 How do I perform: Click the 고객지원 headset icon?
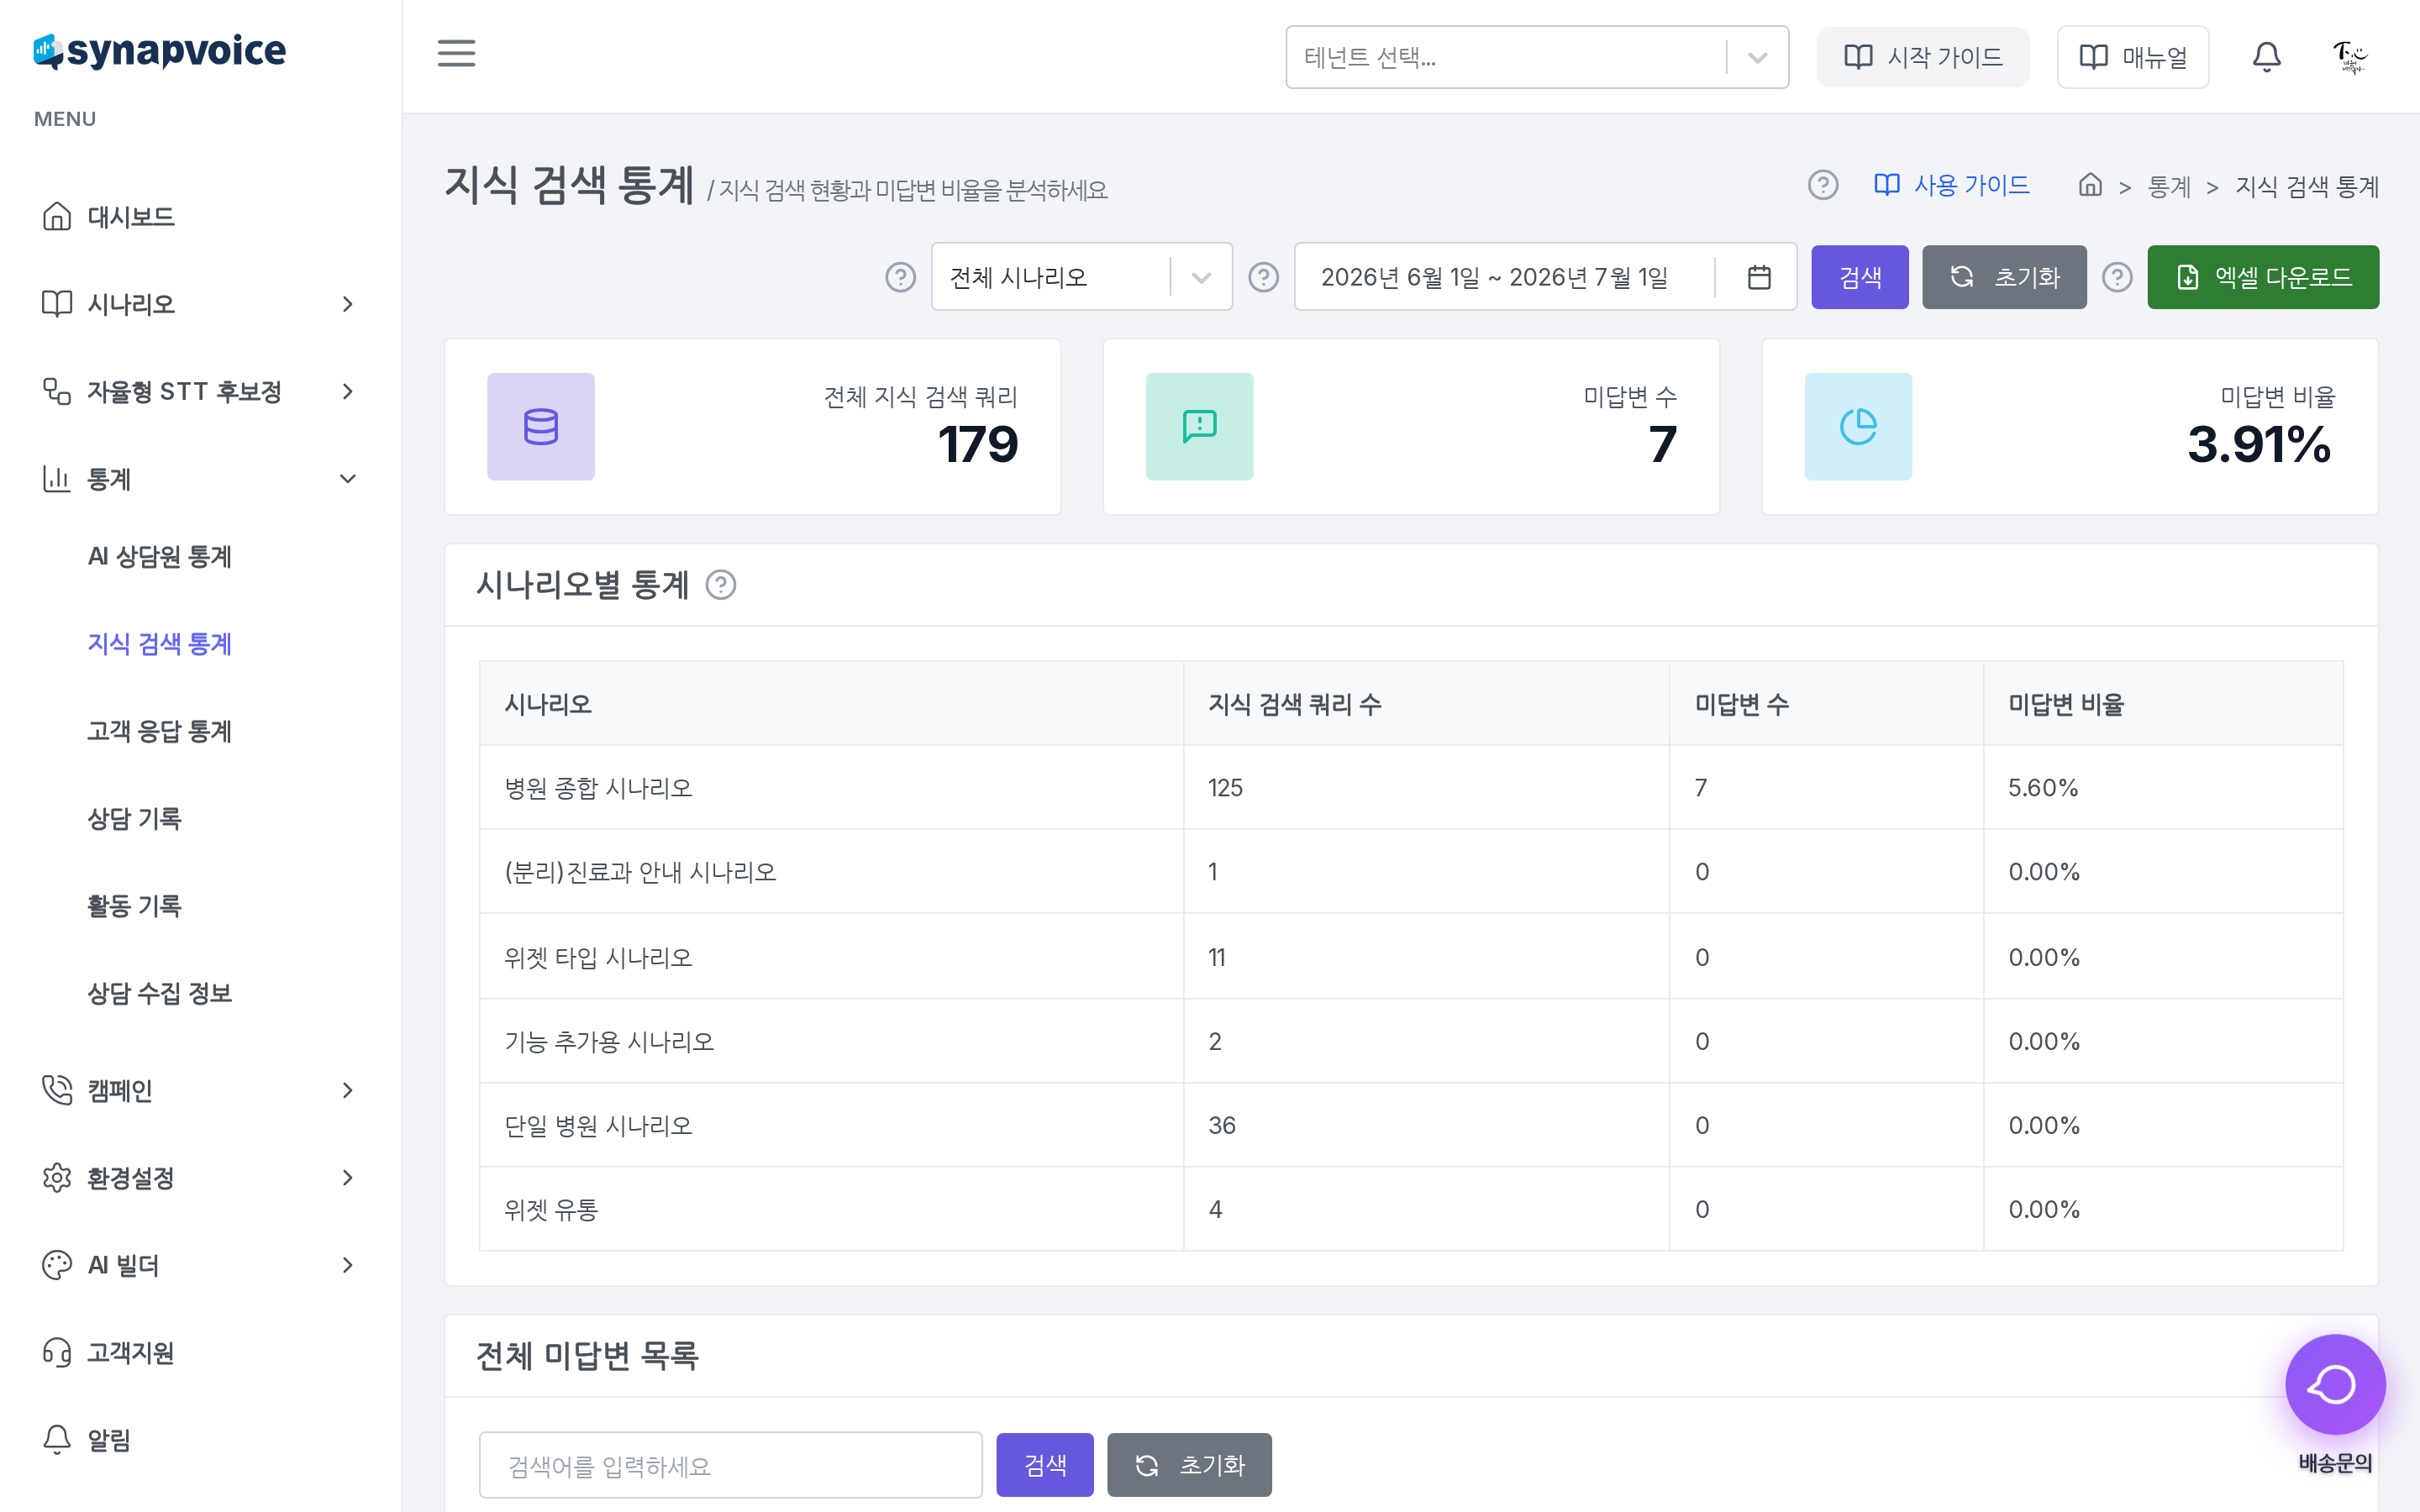click(x=57, y=1353)
